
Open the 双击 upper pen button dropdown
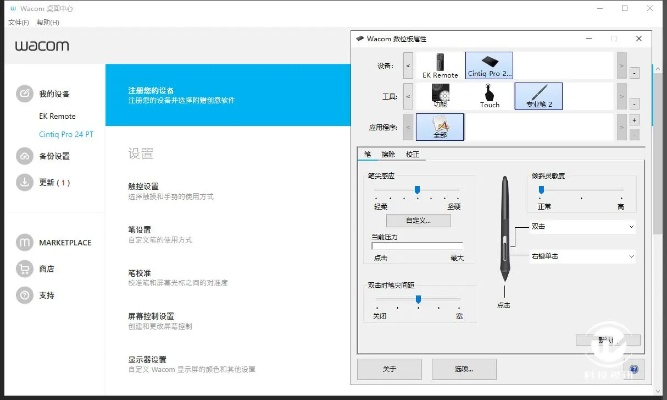click(x=583, y=227)
